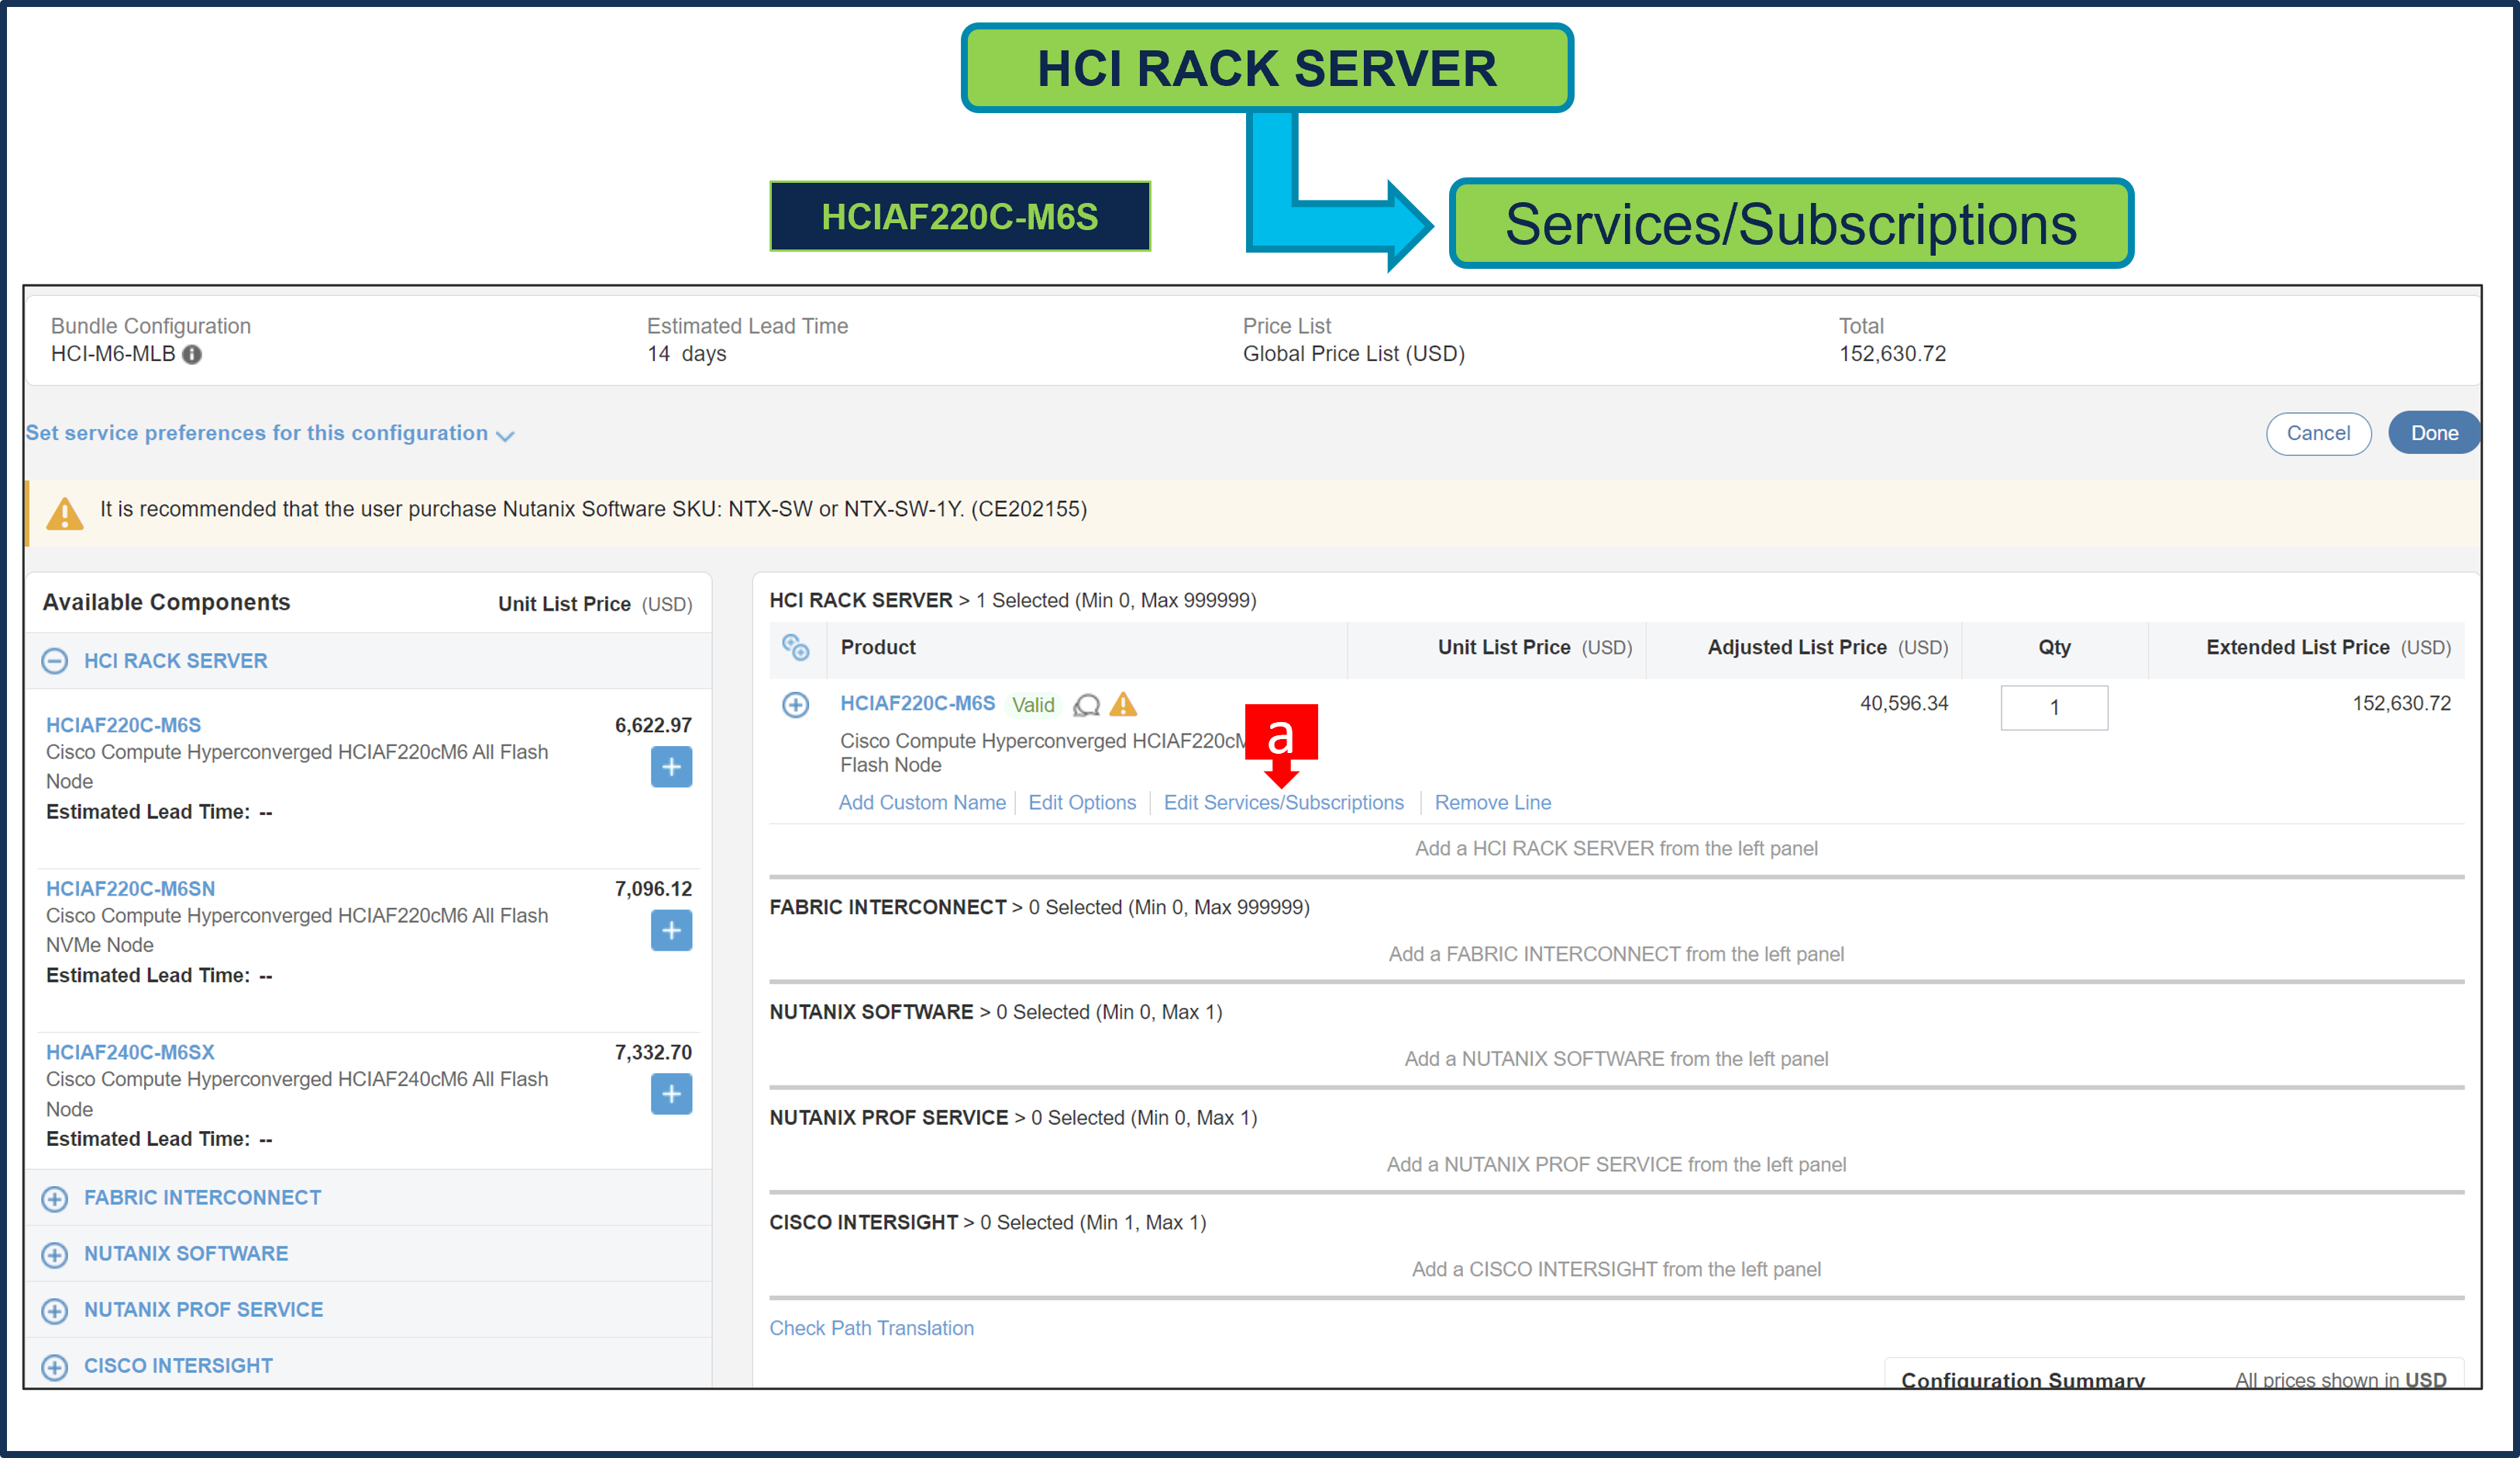
Task: Open HCIAF240C-M6SX product link
Action: 130,1052
